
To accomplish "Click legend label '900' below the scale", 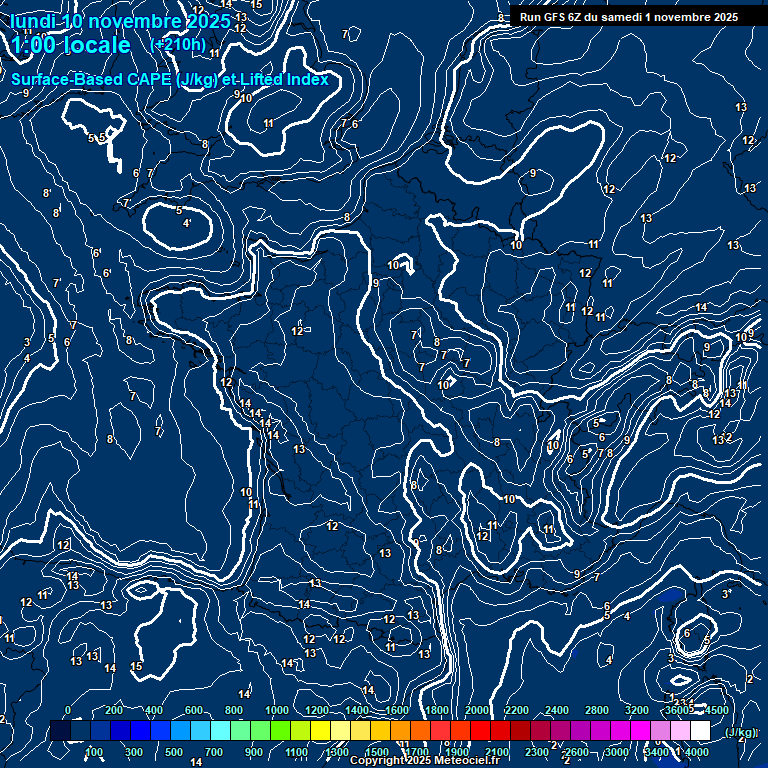I will (254, 752).
